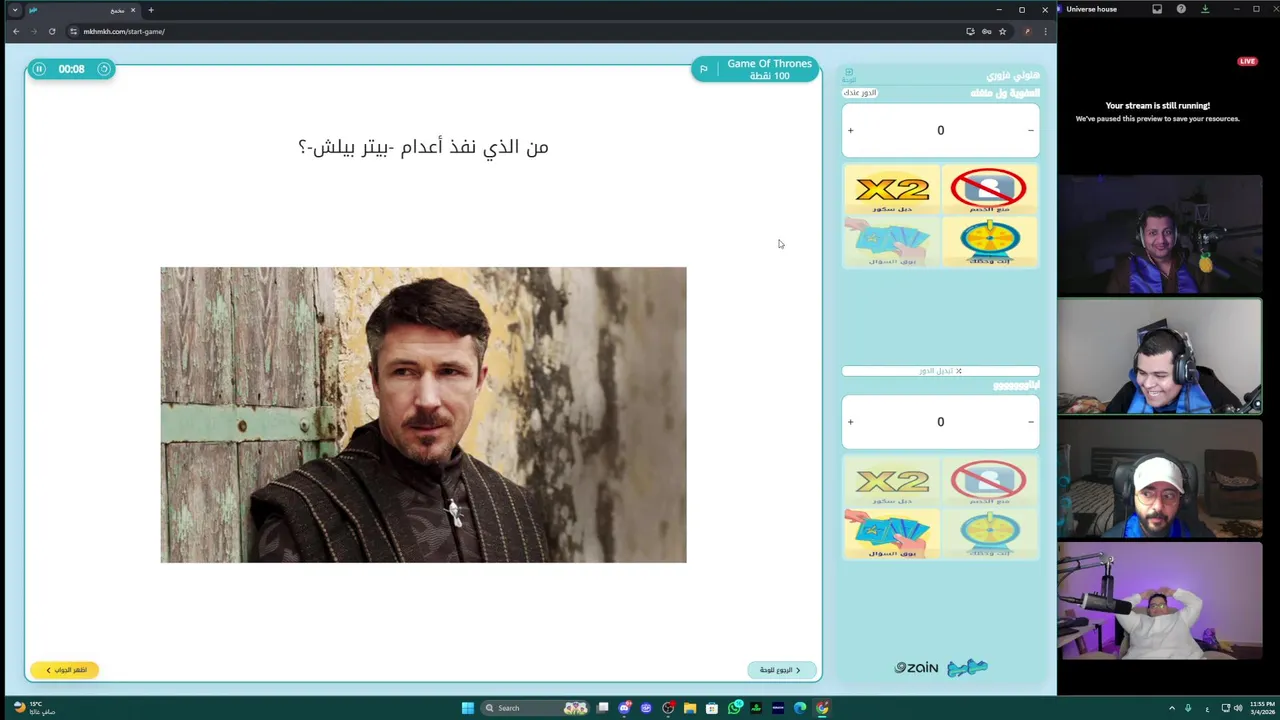Increase second team's score with plus

pos(851,422)
